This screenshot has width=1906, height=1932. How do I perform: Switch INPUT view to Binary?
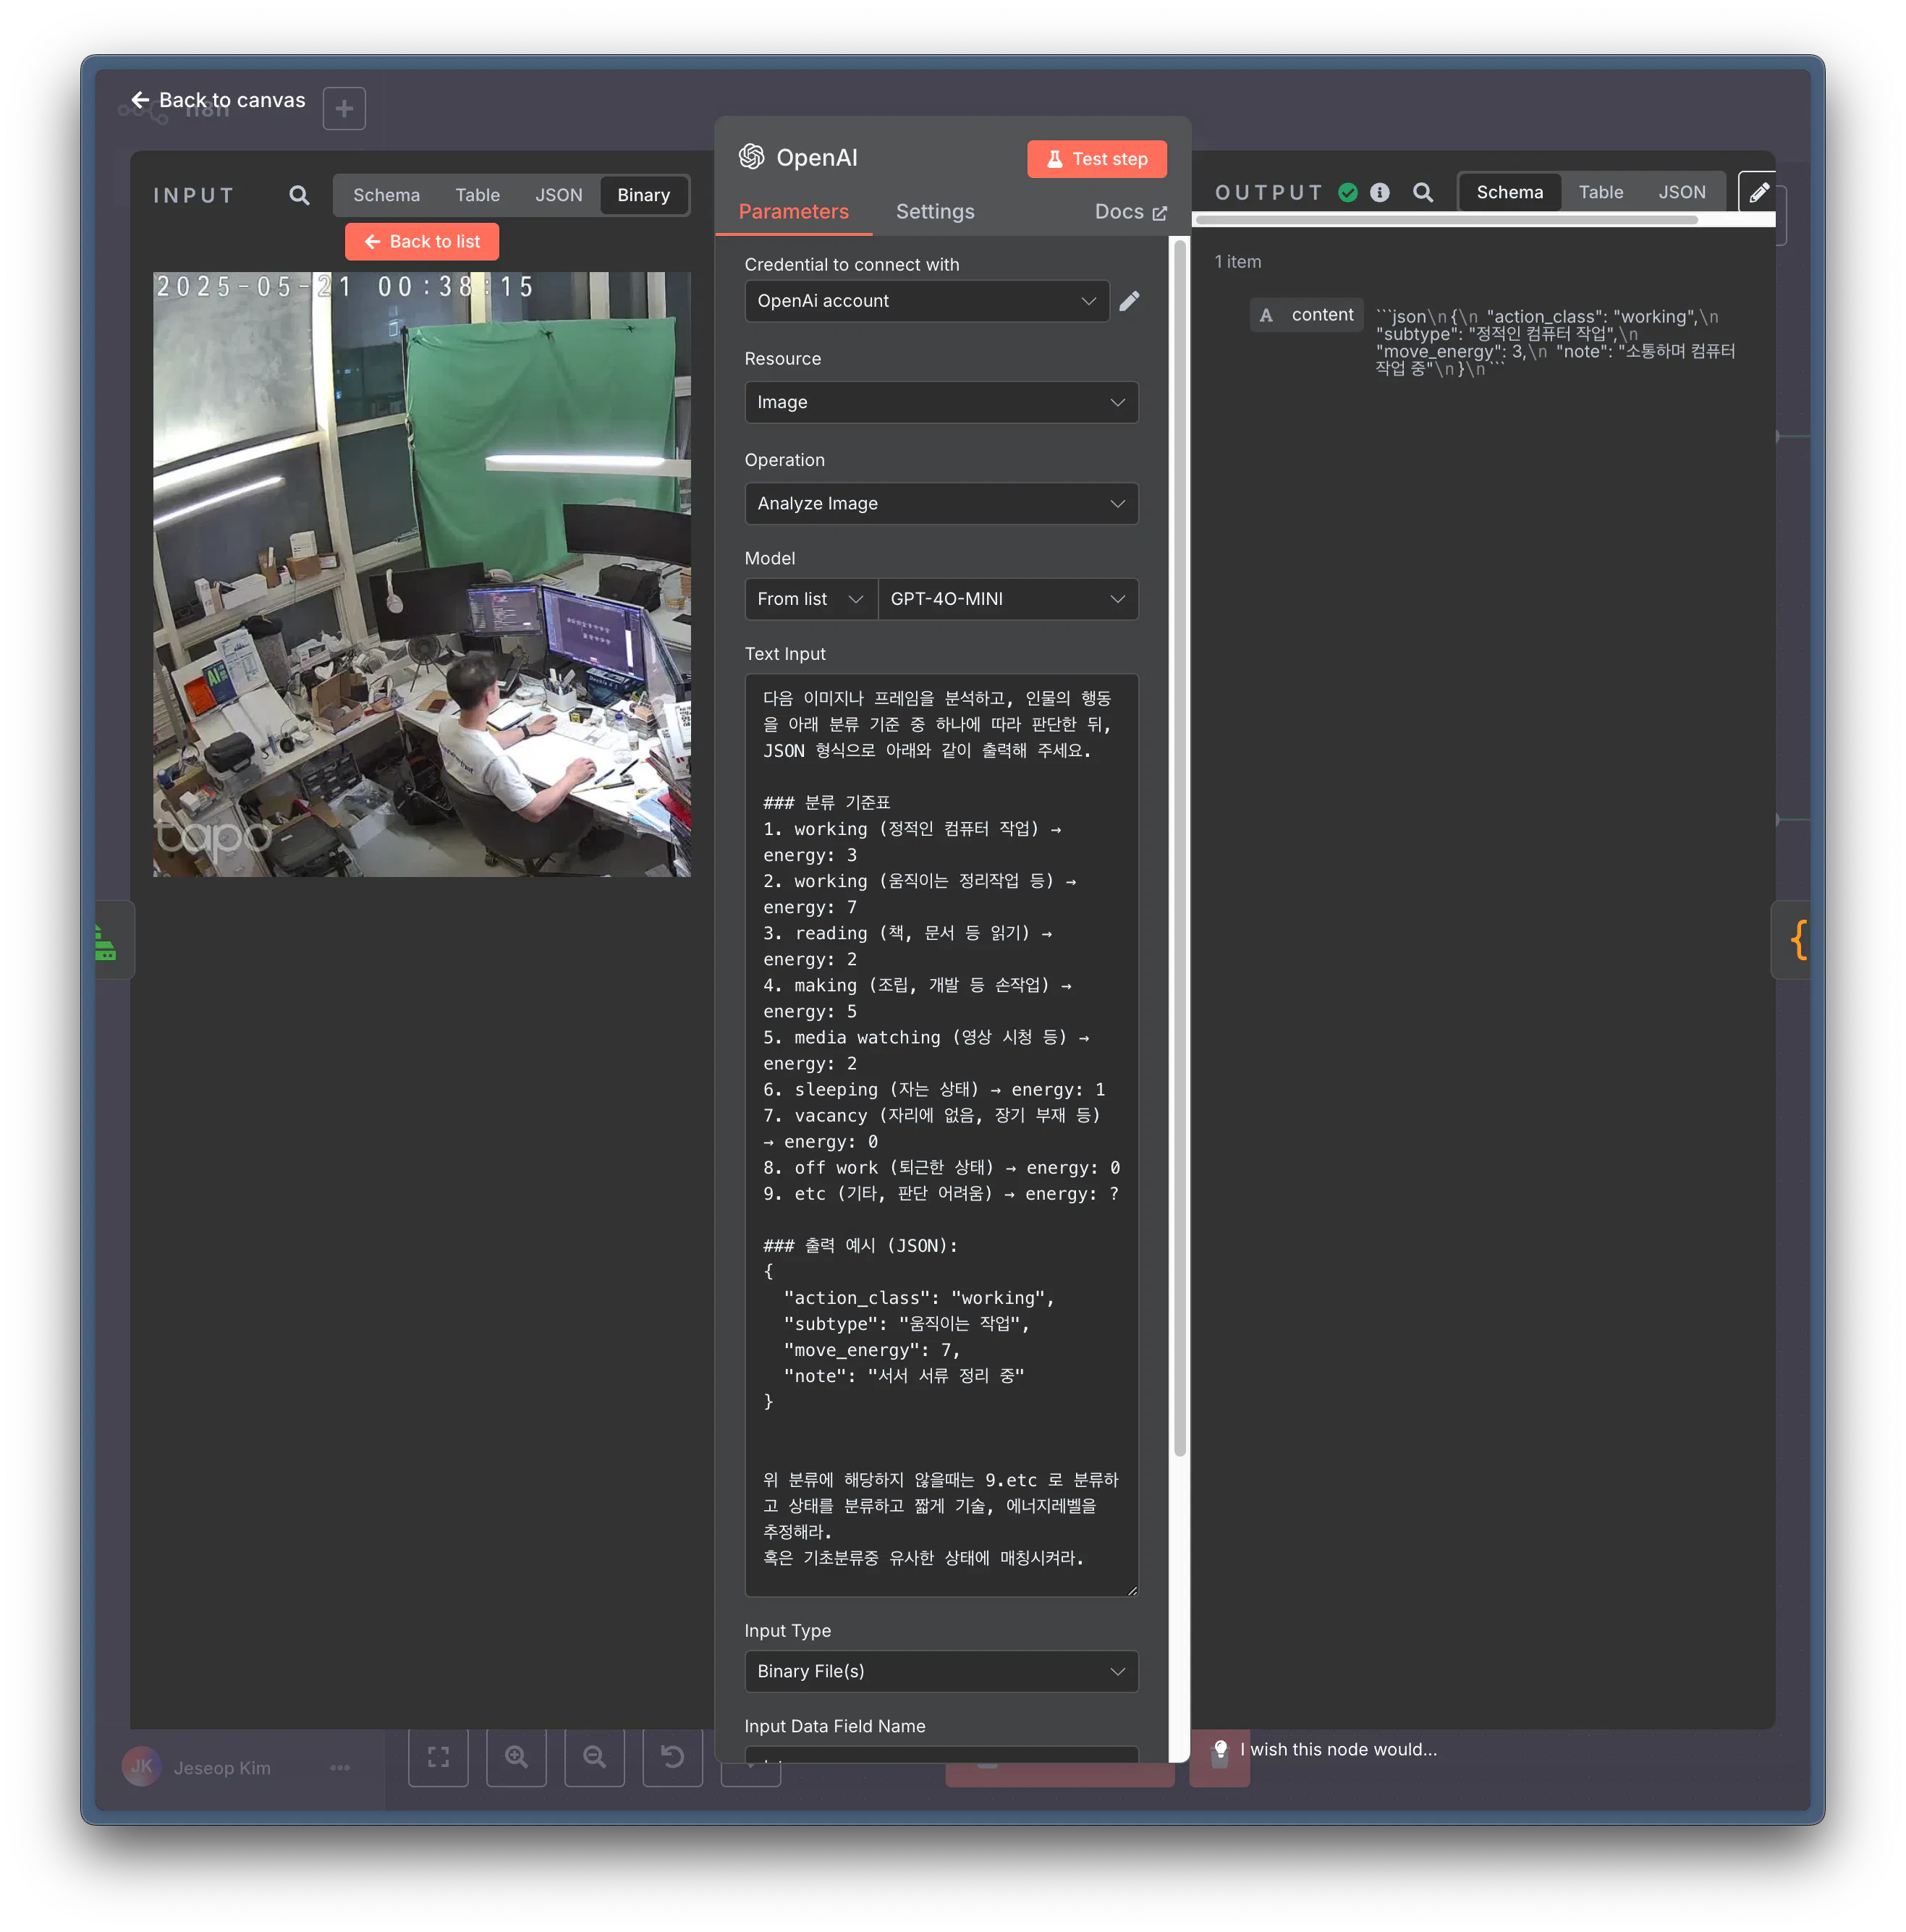click(x=643, y=195)
